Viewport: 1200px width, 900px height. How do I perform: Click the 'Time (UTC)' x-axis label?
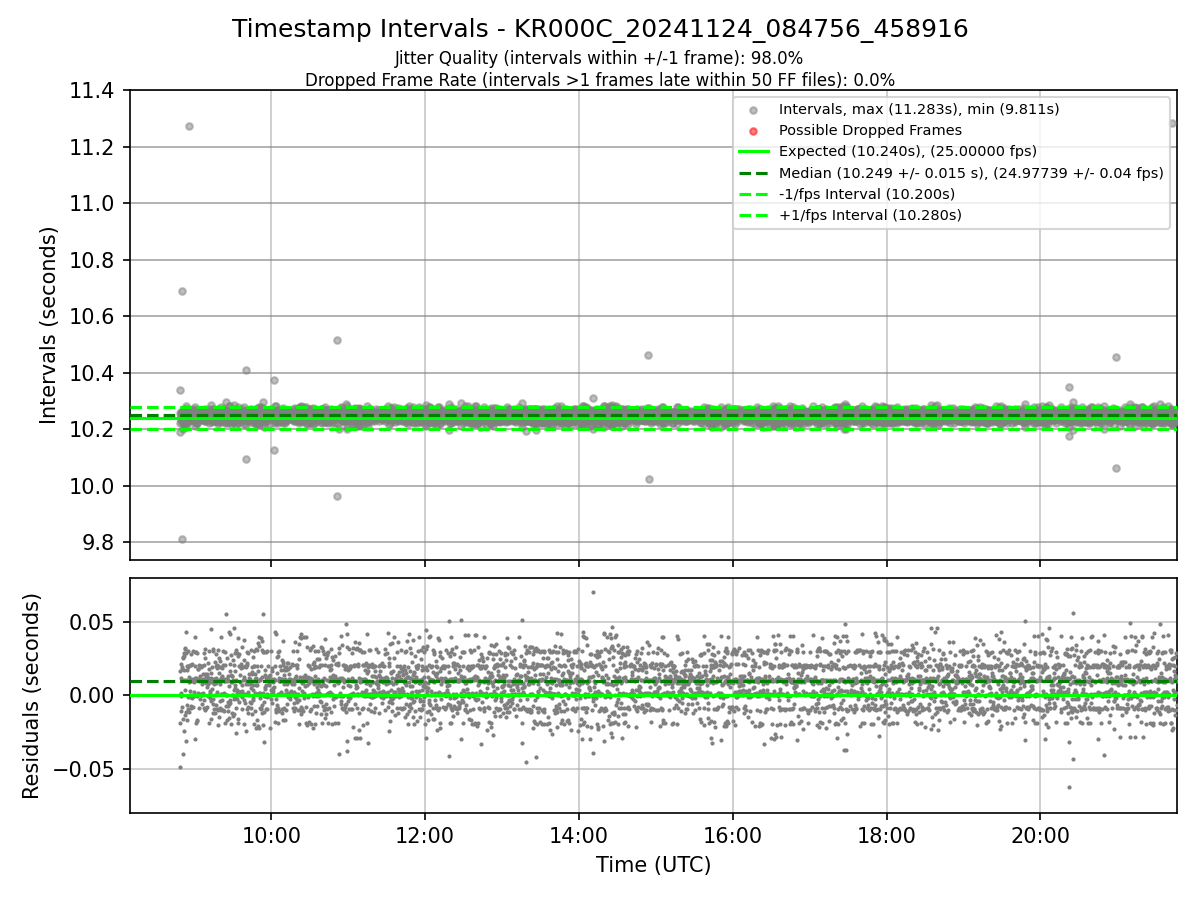tap(653, 865)
